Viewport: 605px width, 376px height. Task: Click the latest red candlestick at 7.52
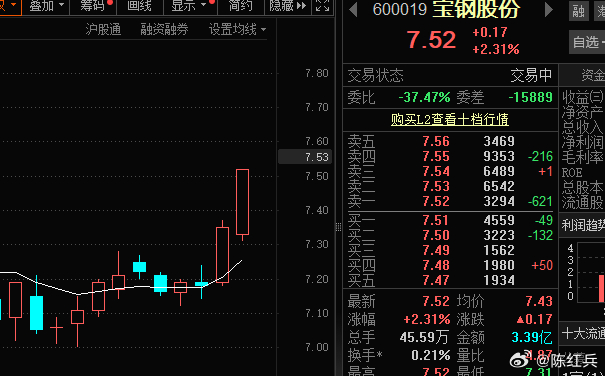pos(242,202)
